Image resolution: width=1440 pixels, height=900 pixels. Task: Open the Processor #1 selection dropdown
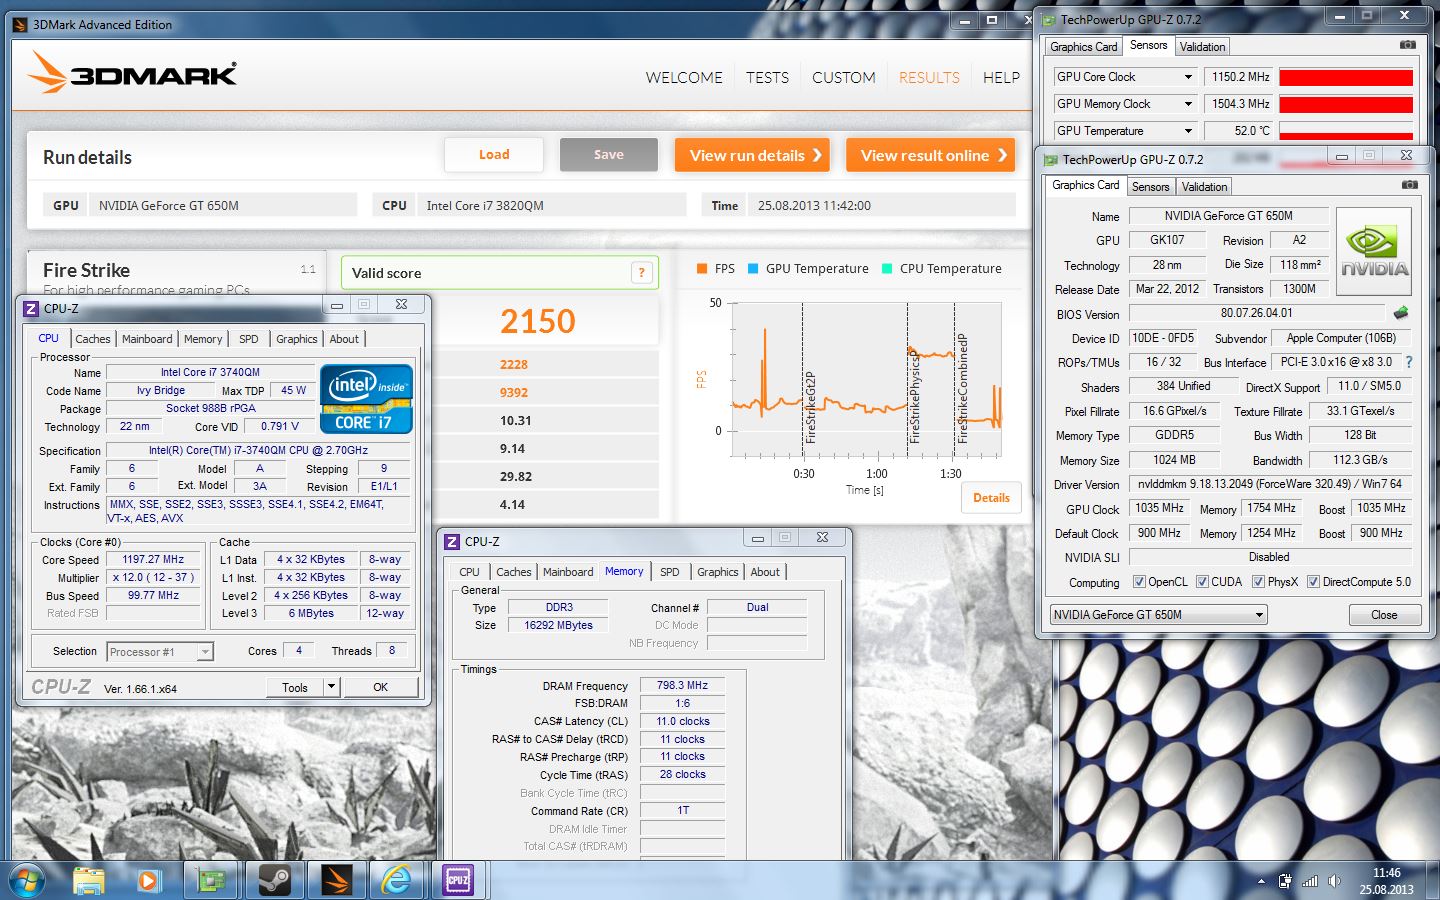point(205,652)
